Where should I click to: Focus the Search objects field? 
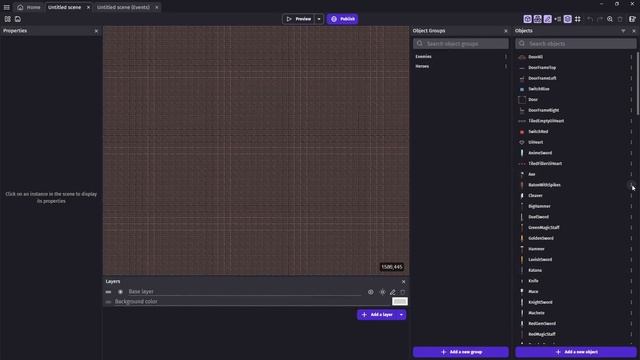click(x=576, y=44)
